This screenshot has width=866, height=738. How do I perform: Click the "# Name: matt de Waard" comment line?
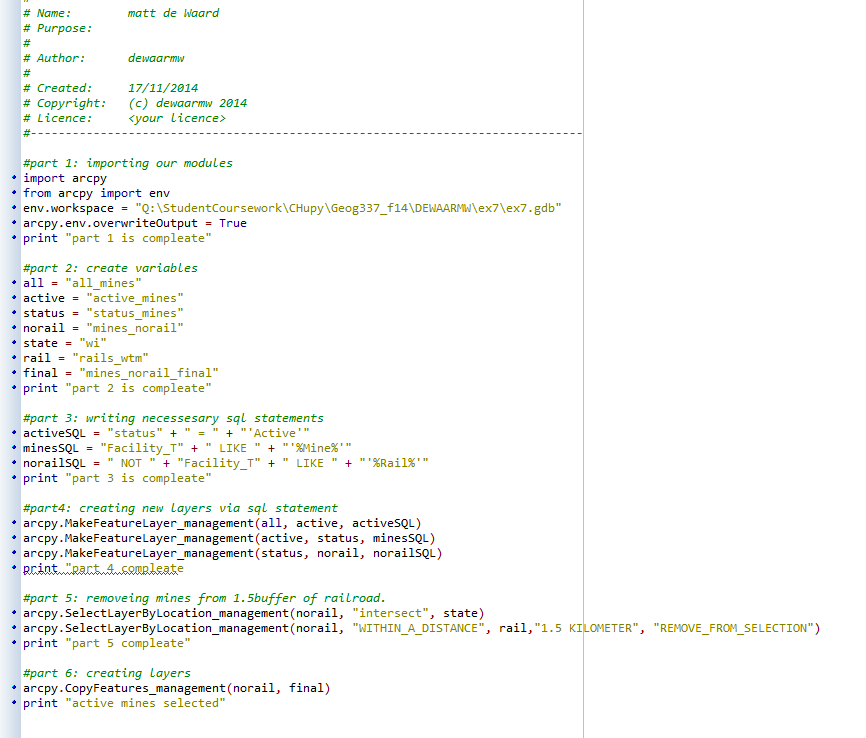pos(121,13)
